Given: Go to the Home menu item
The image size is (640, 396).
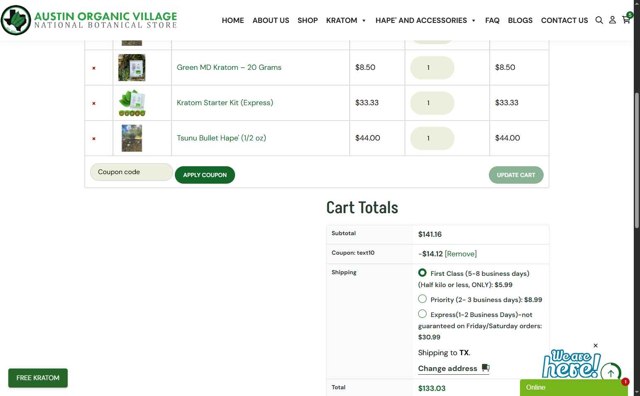Looking at the screenshot, I should click(233, 20).
